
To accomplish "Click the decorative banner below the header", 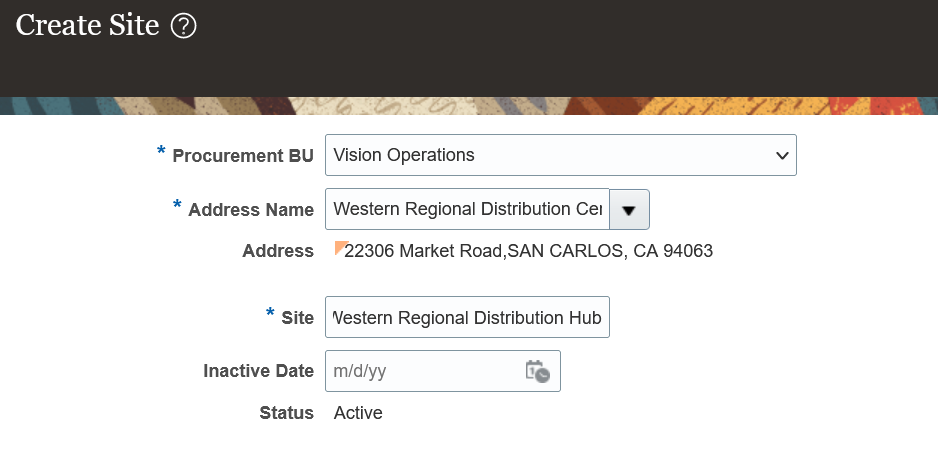I will 469,106.
